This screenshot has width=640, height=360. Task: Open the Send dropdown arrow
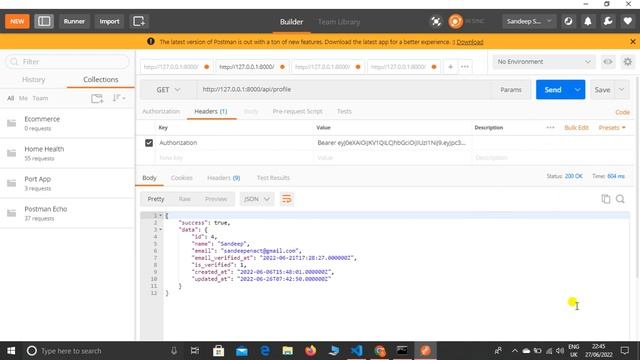pyautogui.click(x=578, y=89)
